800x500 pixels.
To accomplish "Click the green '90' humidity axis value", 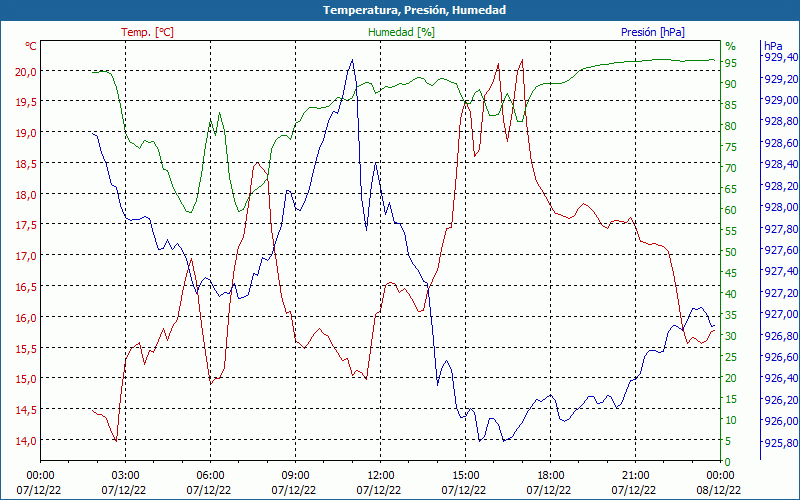I will tap(731, 84).
